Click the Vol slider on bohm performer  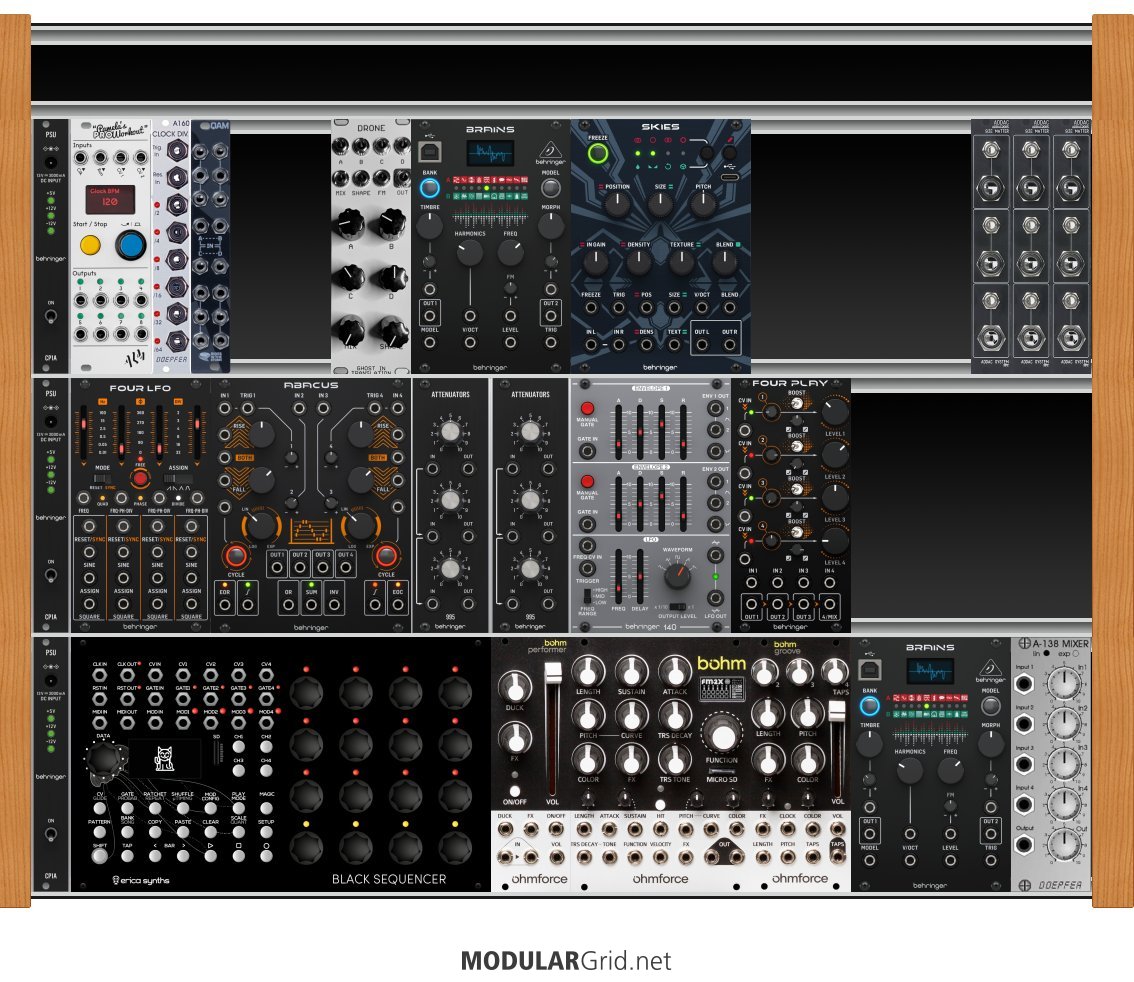(x=553, y=727)
